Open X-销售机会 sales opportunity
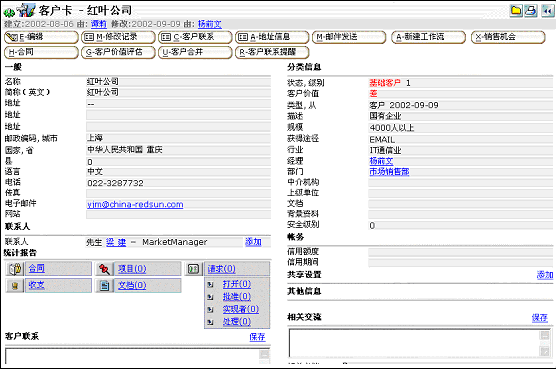 point(508,37)
